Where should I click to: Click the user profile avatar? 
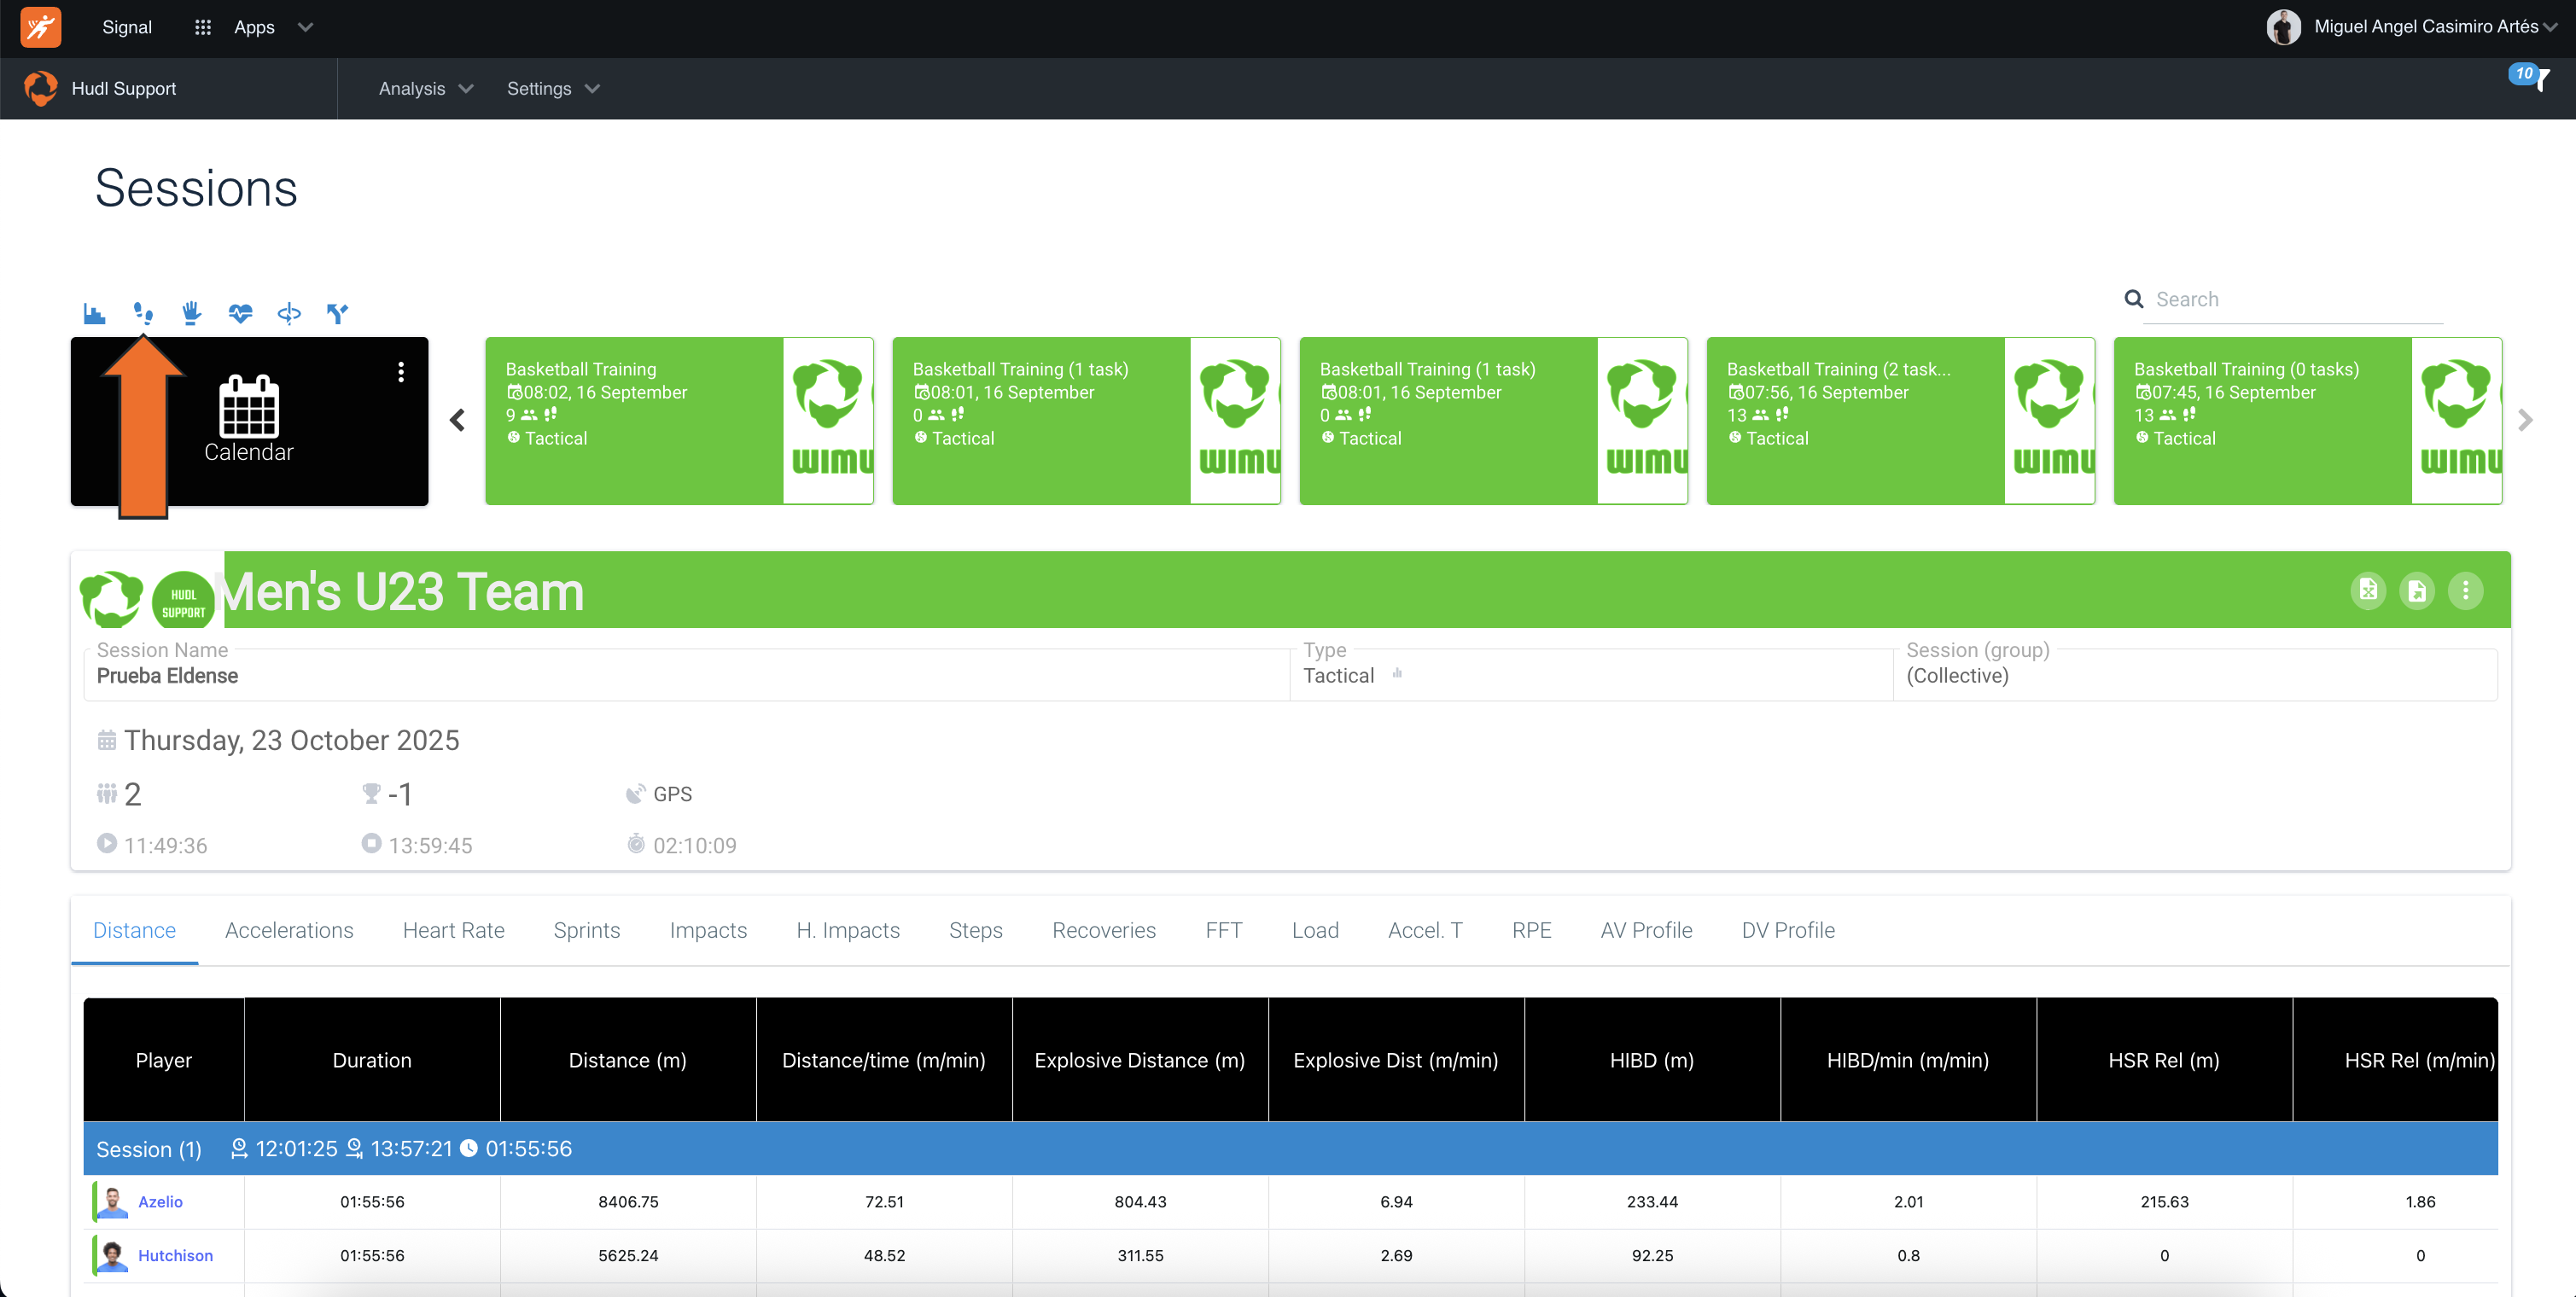coord(2284,27)
